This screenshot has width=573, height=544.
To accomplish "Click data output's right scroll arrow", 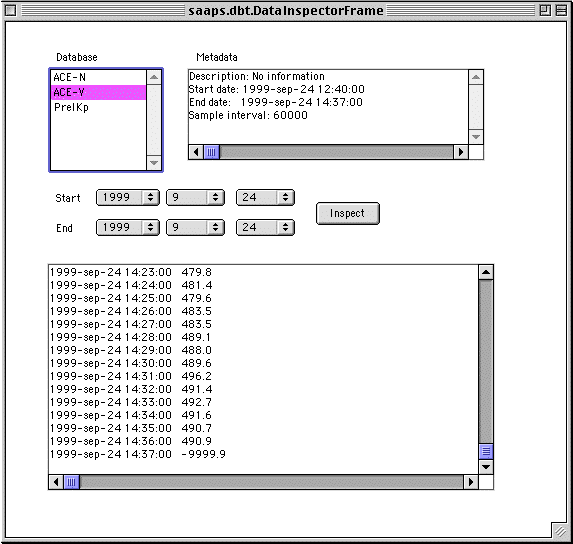I will point(471,482).
